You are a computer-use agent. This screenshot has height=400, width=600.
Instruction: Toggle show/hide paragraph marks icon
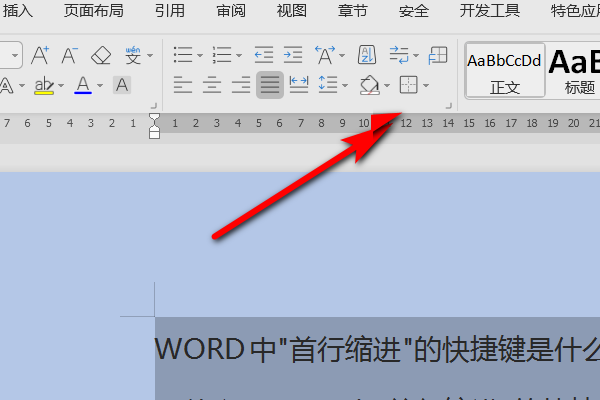click(399, 55)
